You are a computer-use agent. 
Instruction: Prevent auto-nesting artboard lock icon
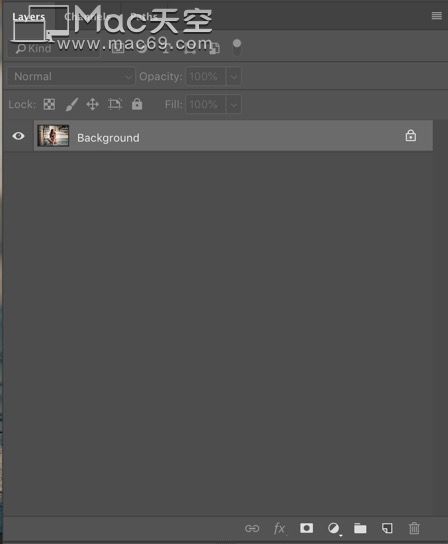pyautogui.click(x=115, y=104)
